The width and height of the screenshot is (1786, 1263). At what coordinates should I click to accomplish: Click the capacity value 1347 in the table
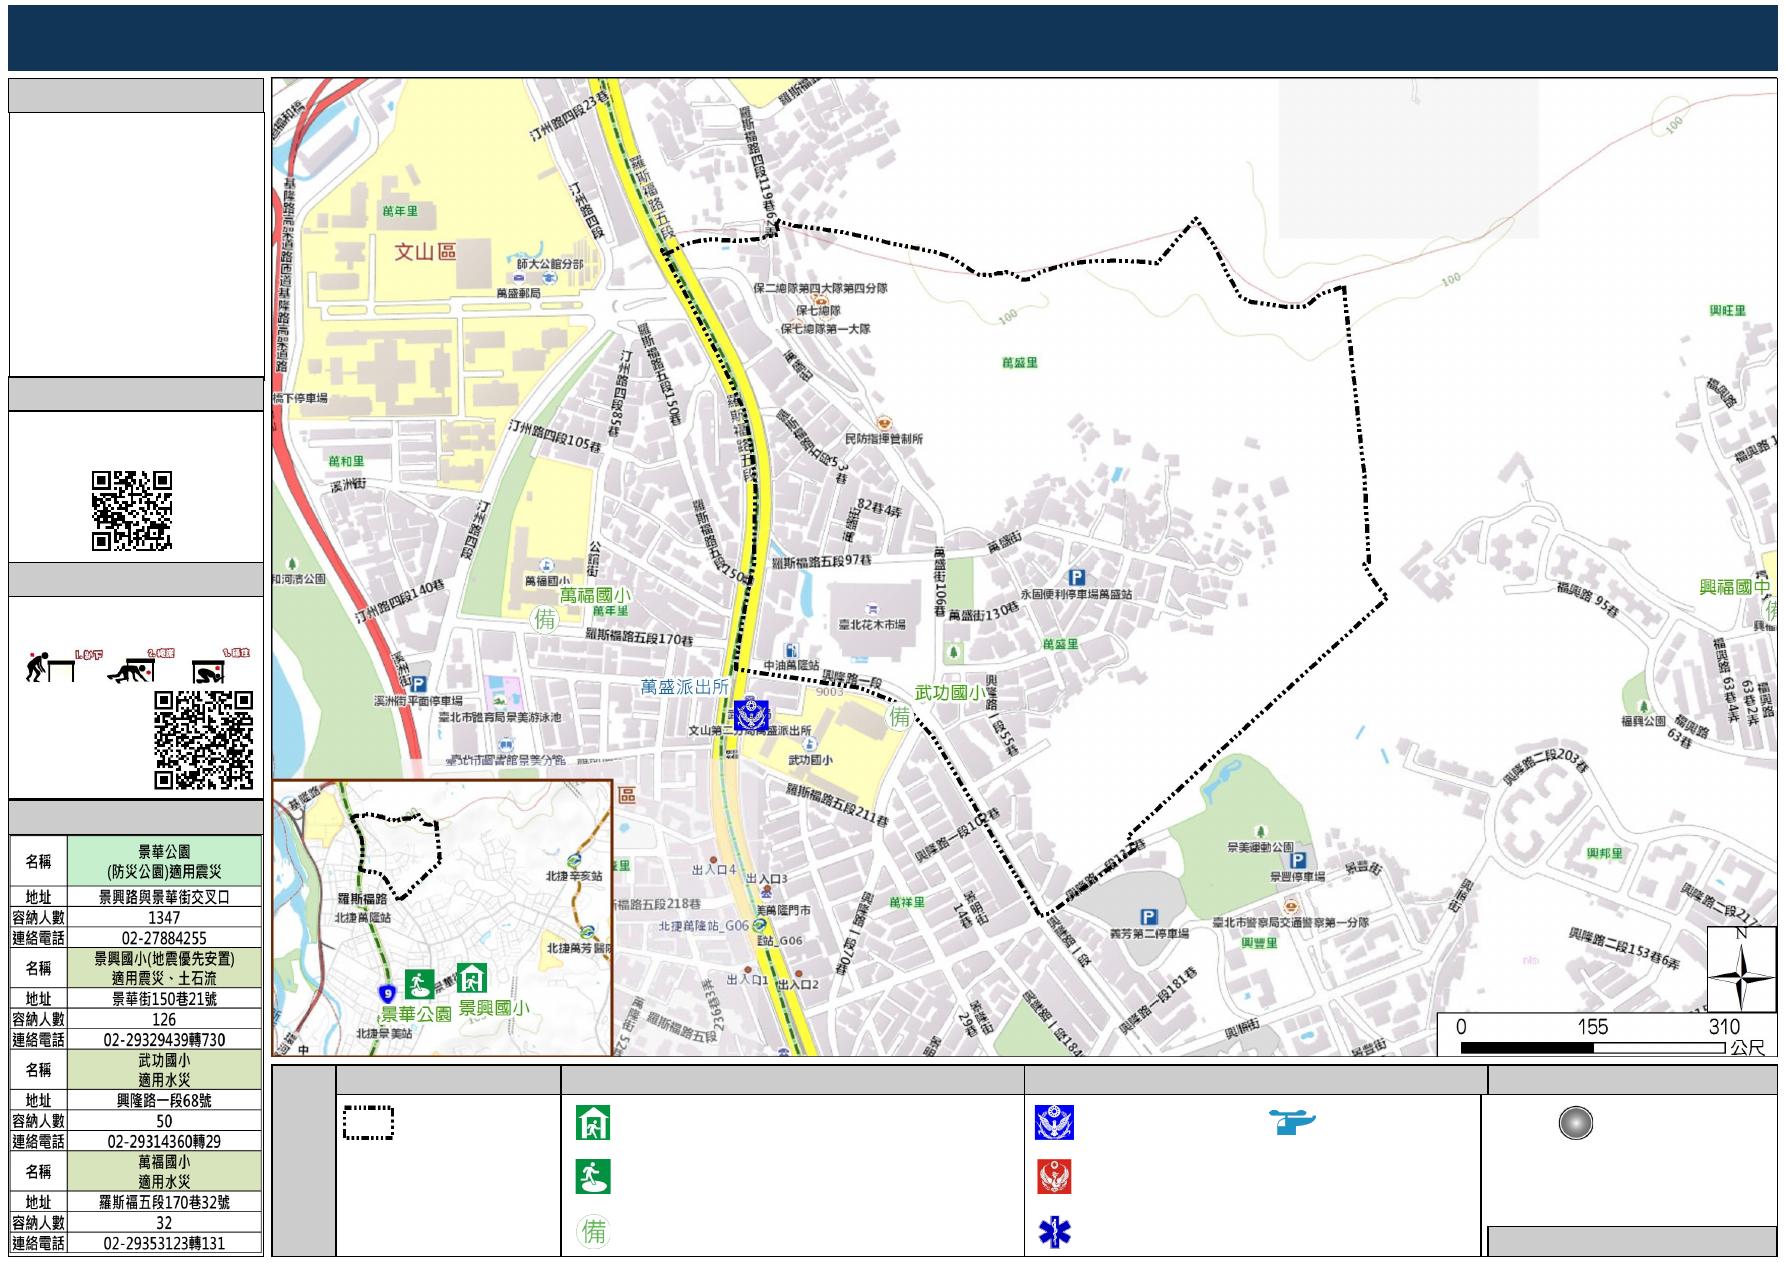point(164,917)
